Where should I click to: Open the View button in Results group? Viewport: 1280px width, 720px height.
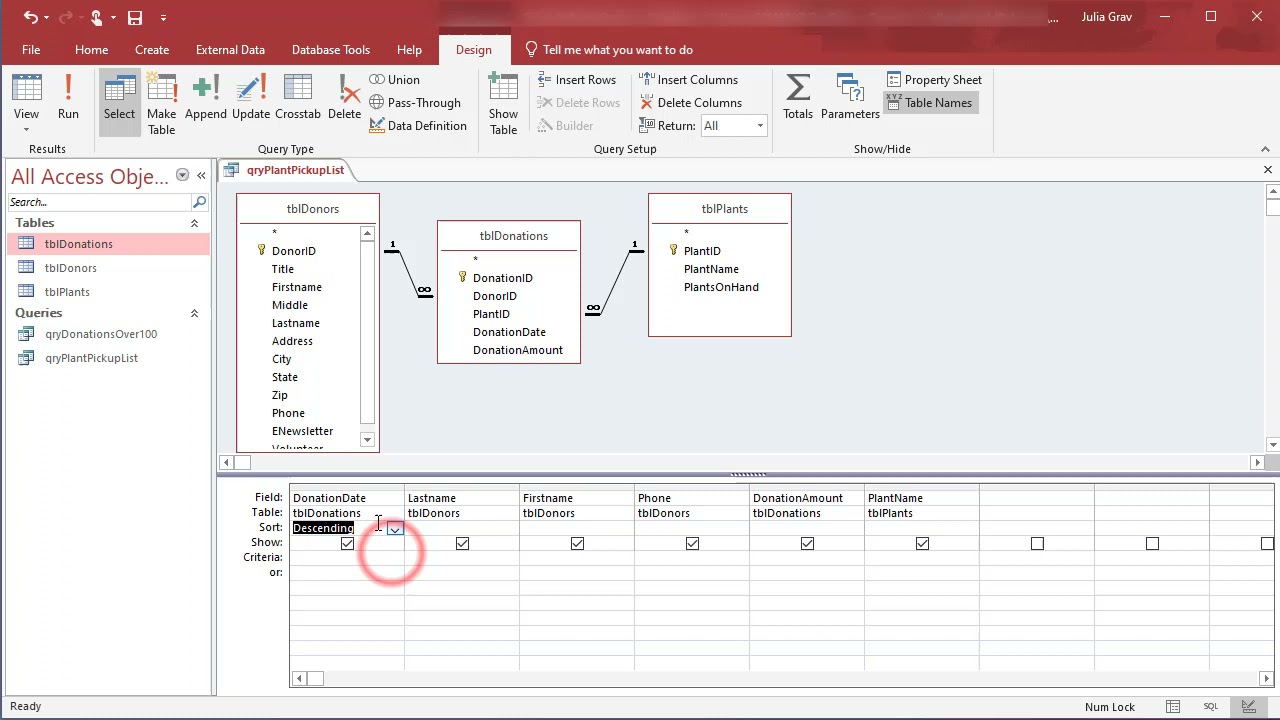click(x=27, y=104)
